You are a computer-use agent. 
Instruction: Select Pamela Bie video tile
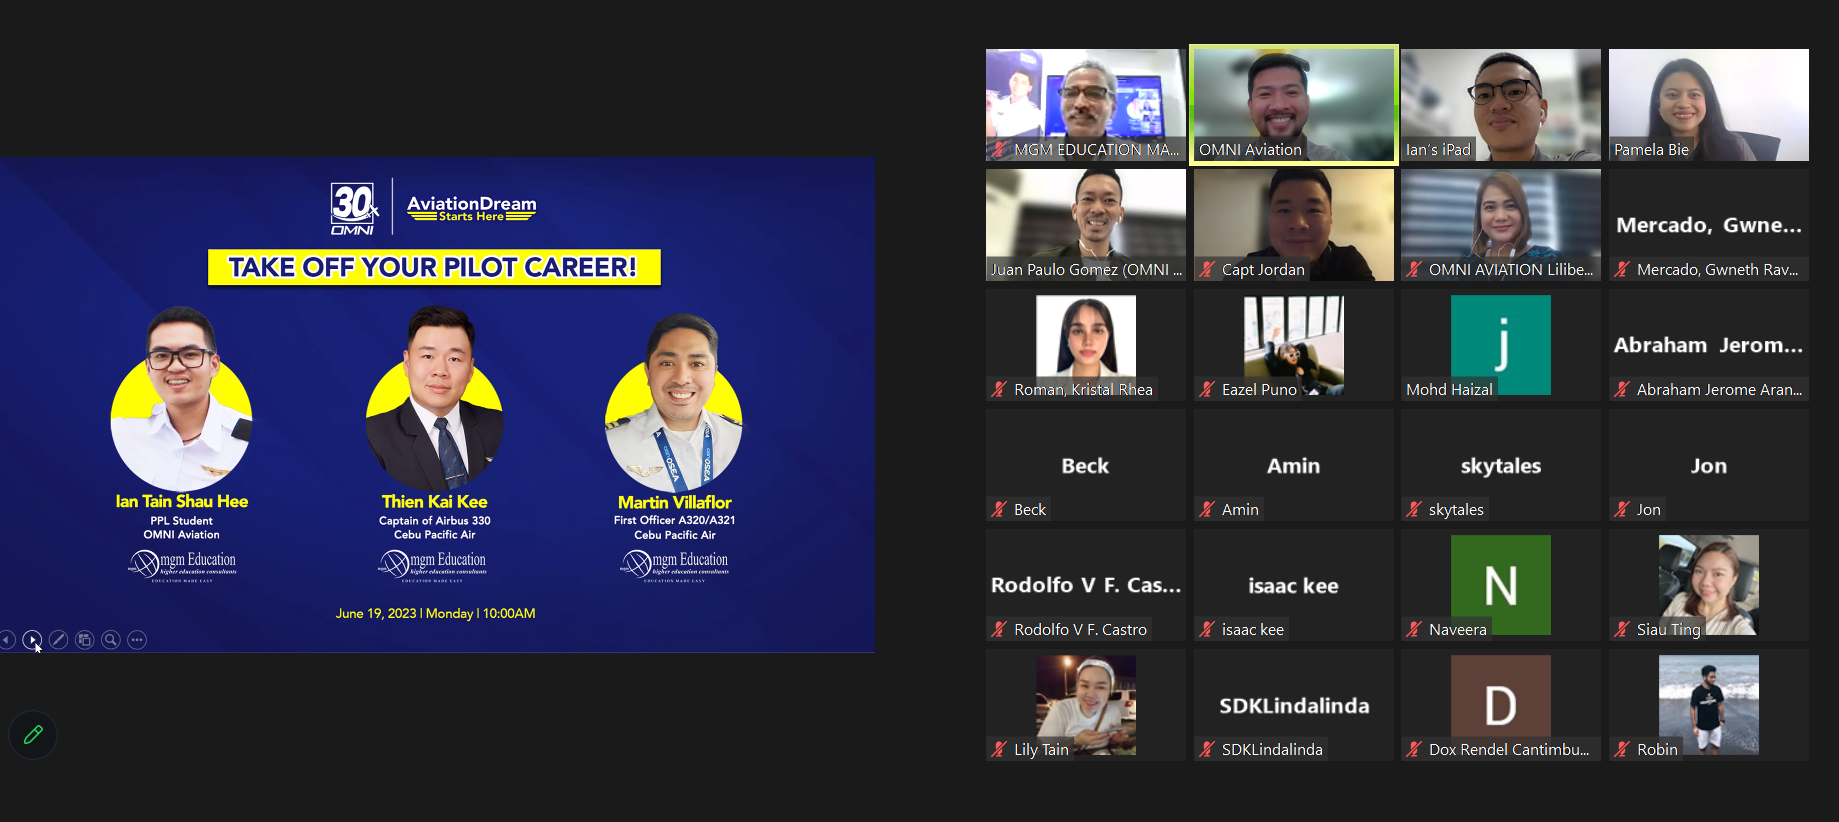1709,105
